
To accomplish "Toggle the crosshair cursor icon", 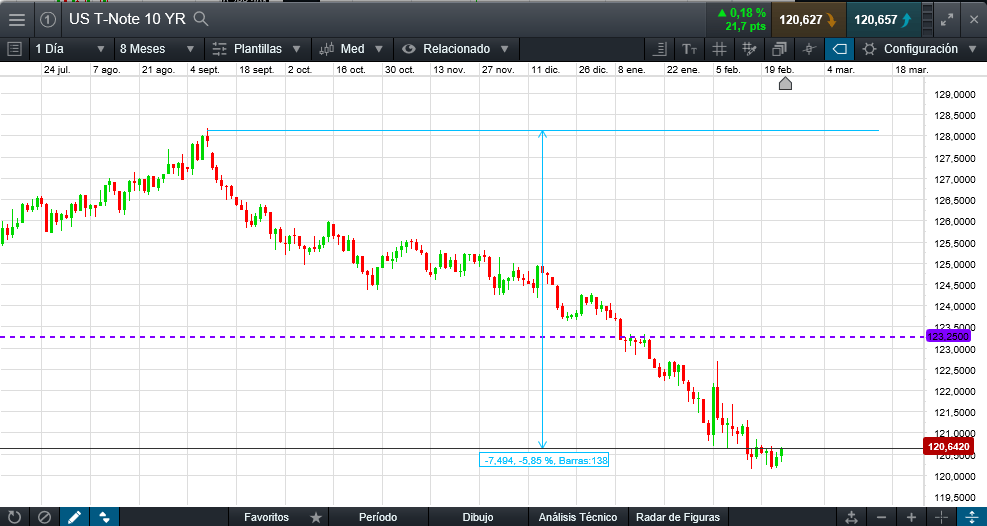I will [x=809, y=49].
